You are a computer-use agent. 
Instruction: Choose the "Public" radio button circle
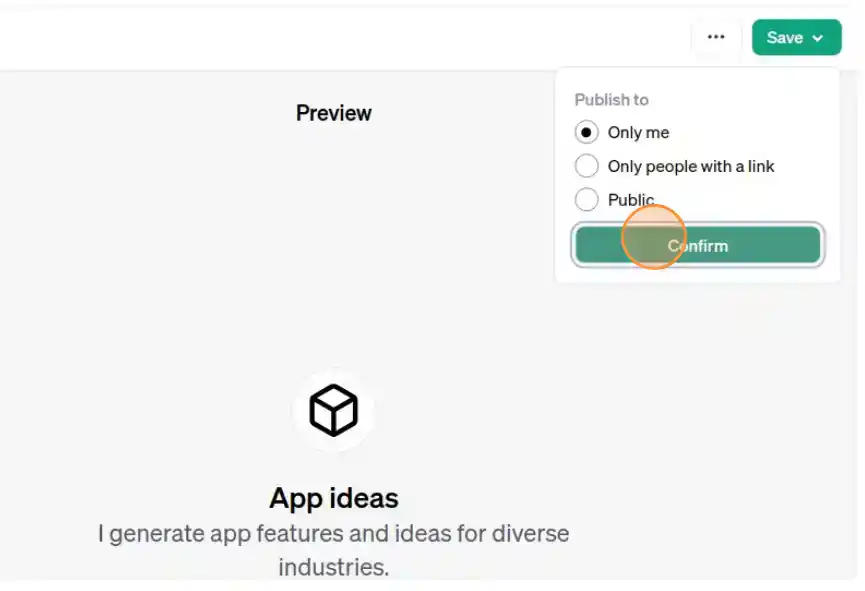pyautogui.click(x=587, y=199)
